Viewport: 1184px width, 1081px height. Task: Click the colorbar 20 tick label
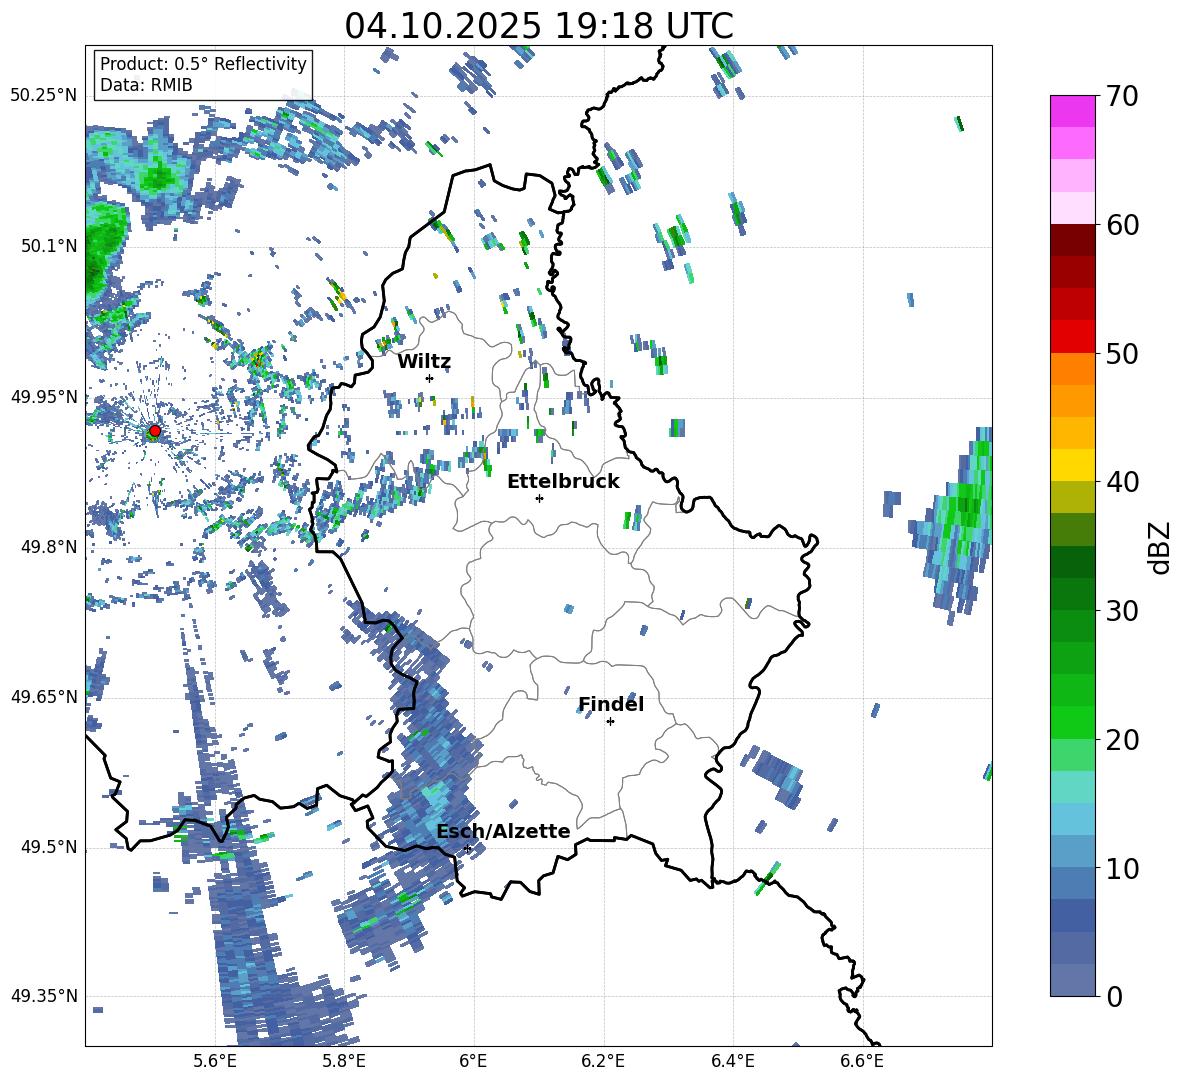point(1122,740)
